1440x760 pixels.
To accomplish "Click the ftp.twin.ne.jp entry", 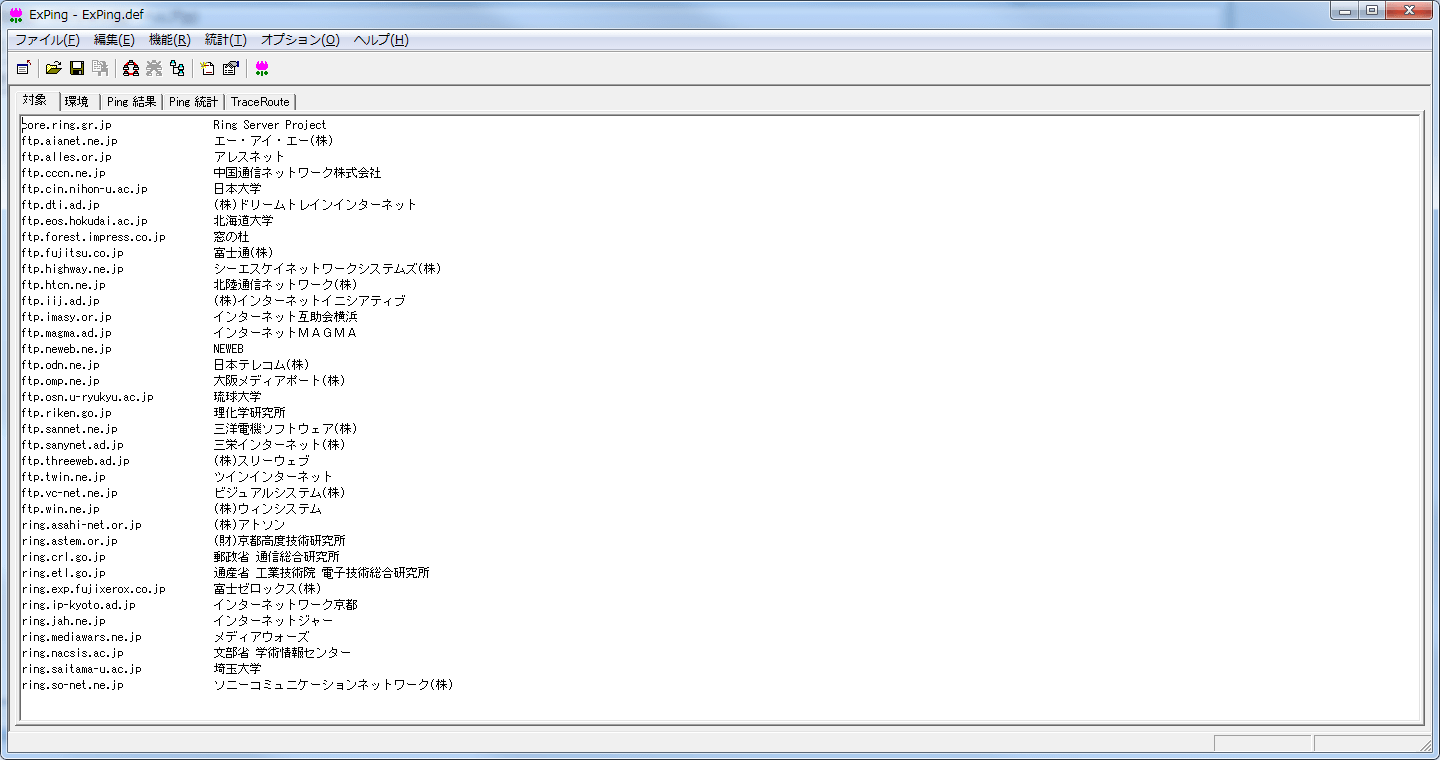I will coord(64,477).
